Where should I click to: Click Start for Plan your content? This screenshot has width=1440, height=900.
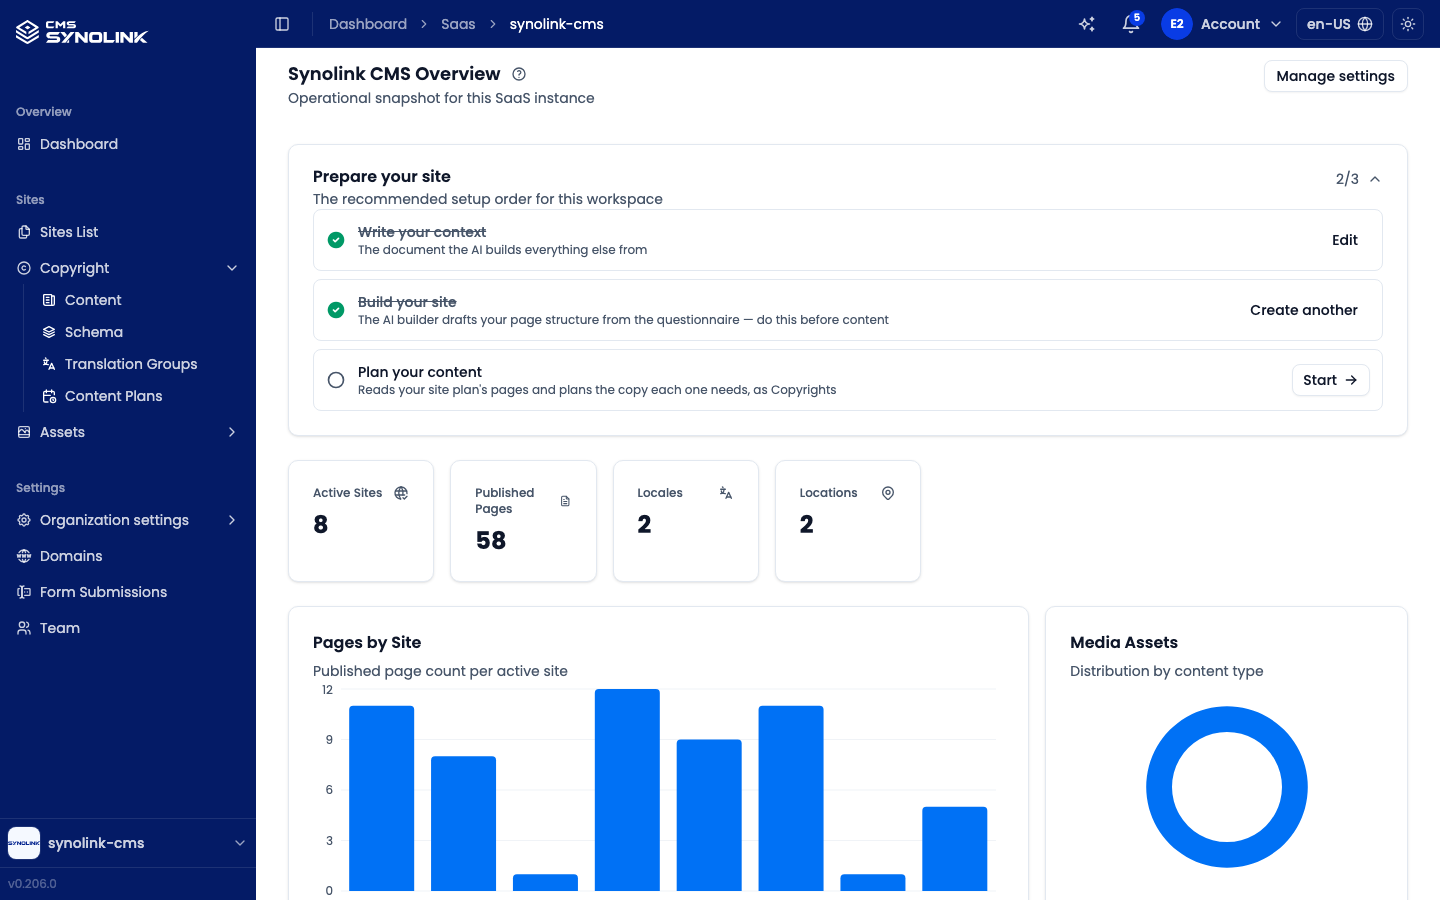[x=1330, y=380]
